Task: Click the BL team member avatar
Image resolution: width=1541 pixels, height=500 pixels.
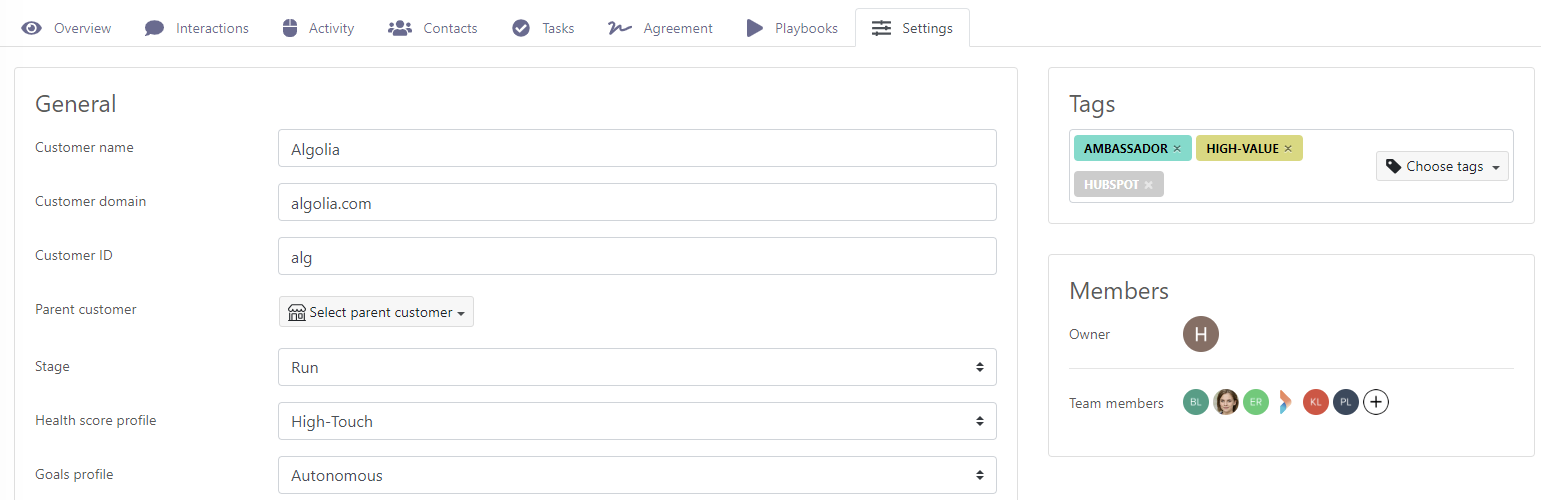Action: [x=1196, y=402]
